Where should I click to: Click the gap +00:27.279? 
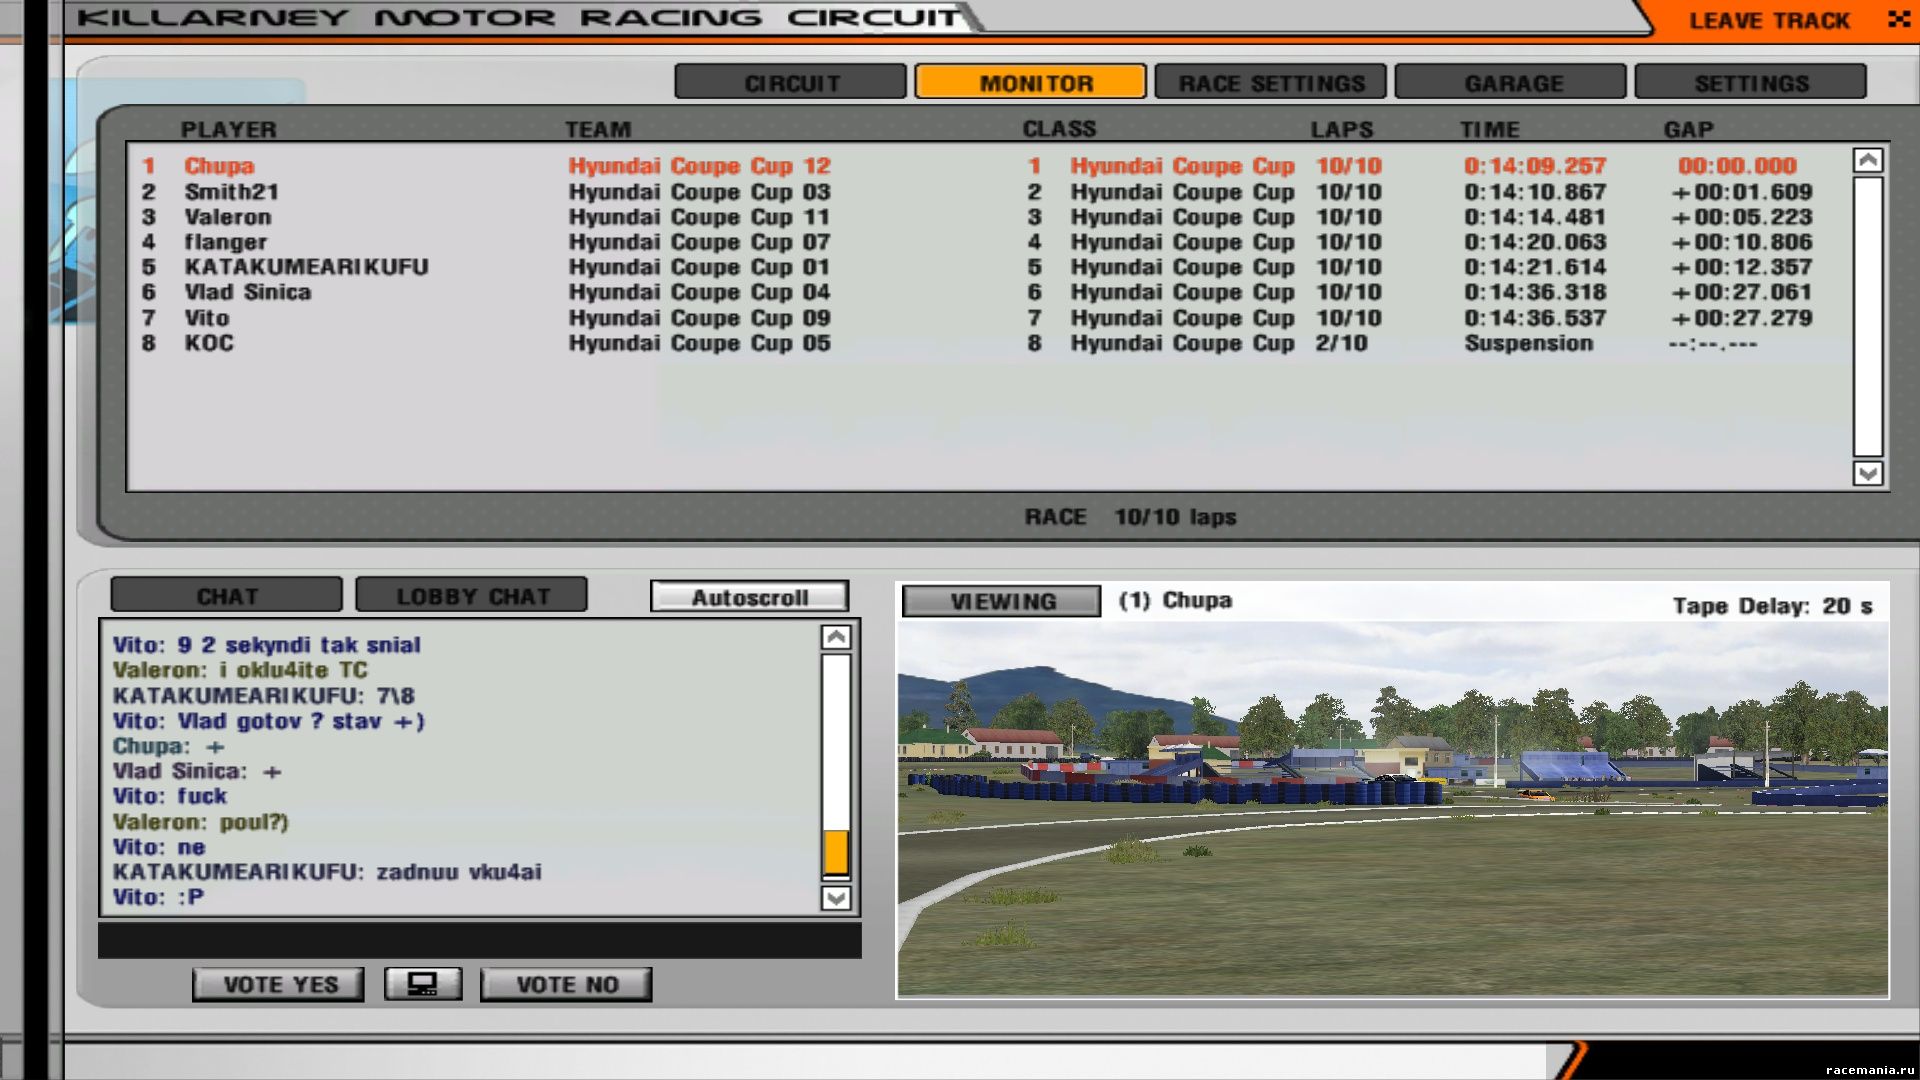[x=1741, y=318]
